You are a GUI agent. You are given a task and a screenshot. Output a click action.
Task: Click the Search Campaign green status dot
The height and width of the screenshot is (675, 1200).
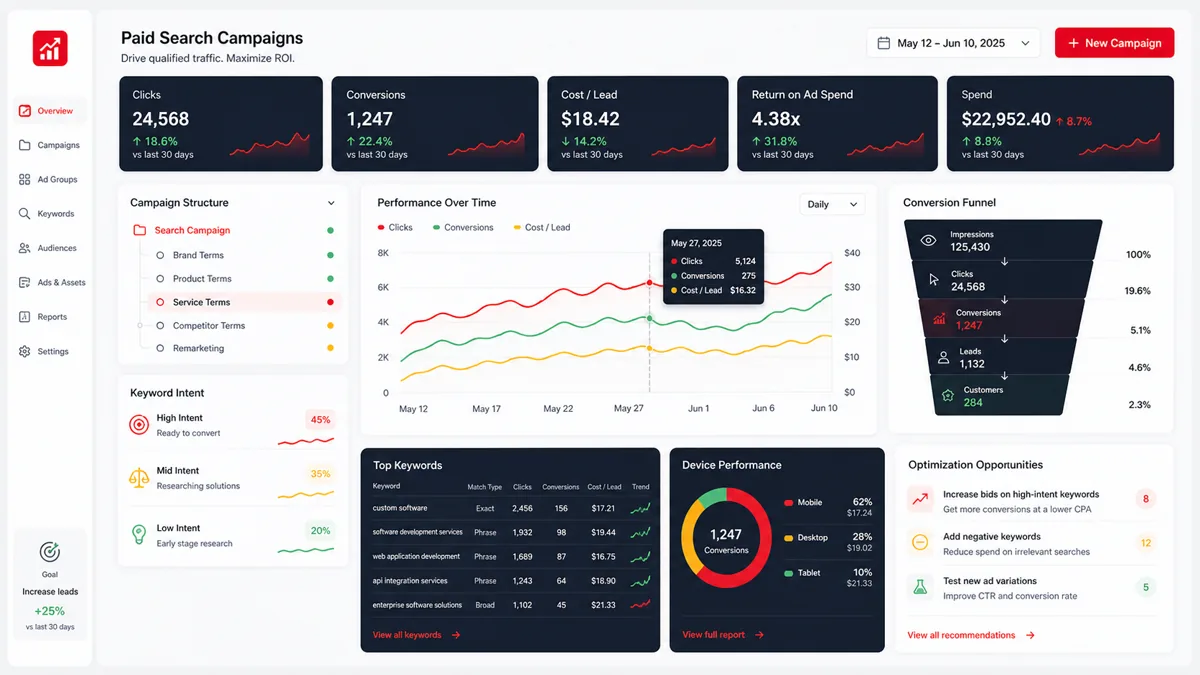tap(330, 230)
